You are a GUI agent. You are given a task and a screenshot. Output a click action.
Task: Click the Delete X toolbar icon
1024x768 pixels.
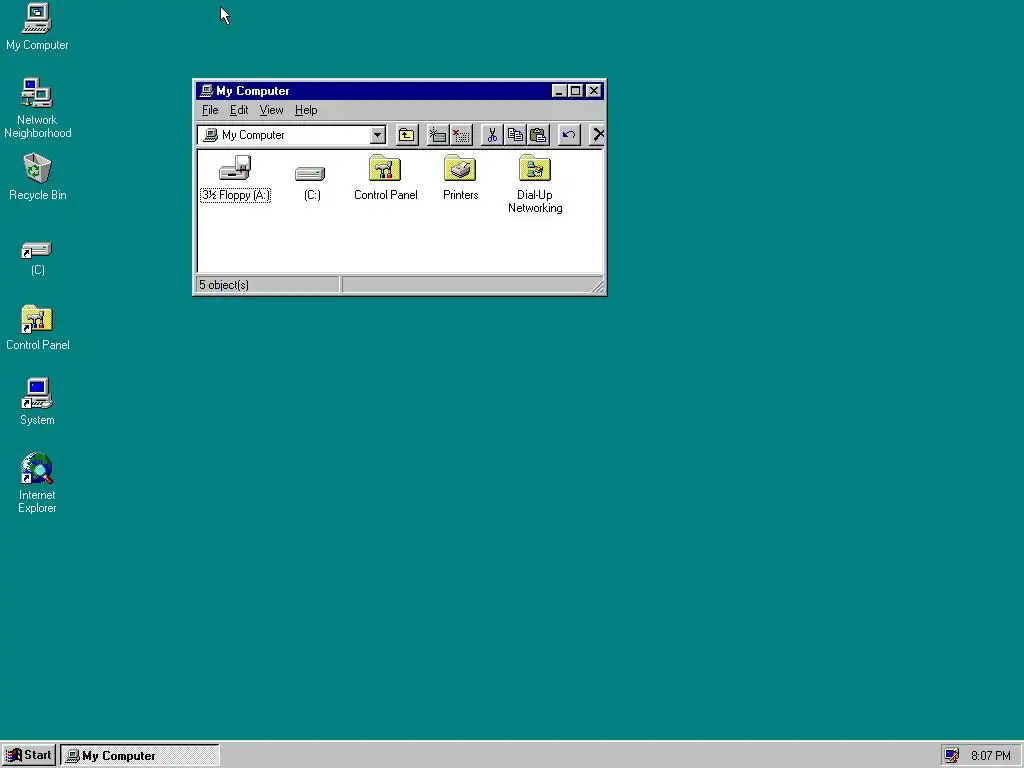point(597,135)
